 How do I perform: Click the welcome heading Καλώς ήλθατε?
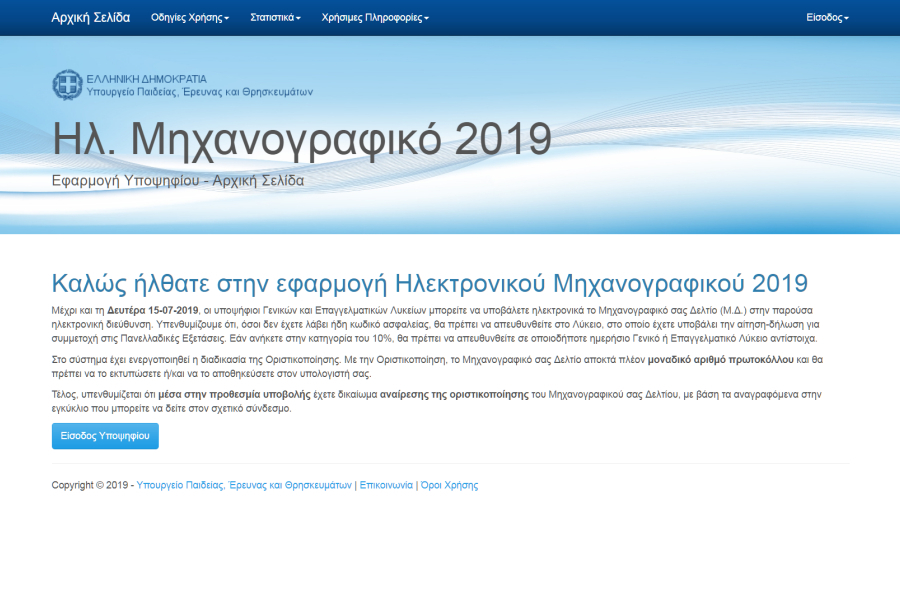430,283
